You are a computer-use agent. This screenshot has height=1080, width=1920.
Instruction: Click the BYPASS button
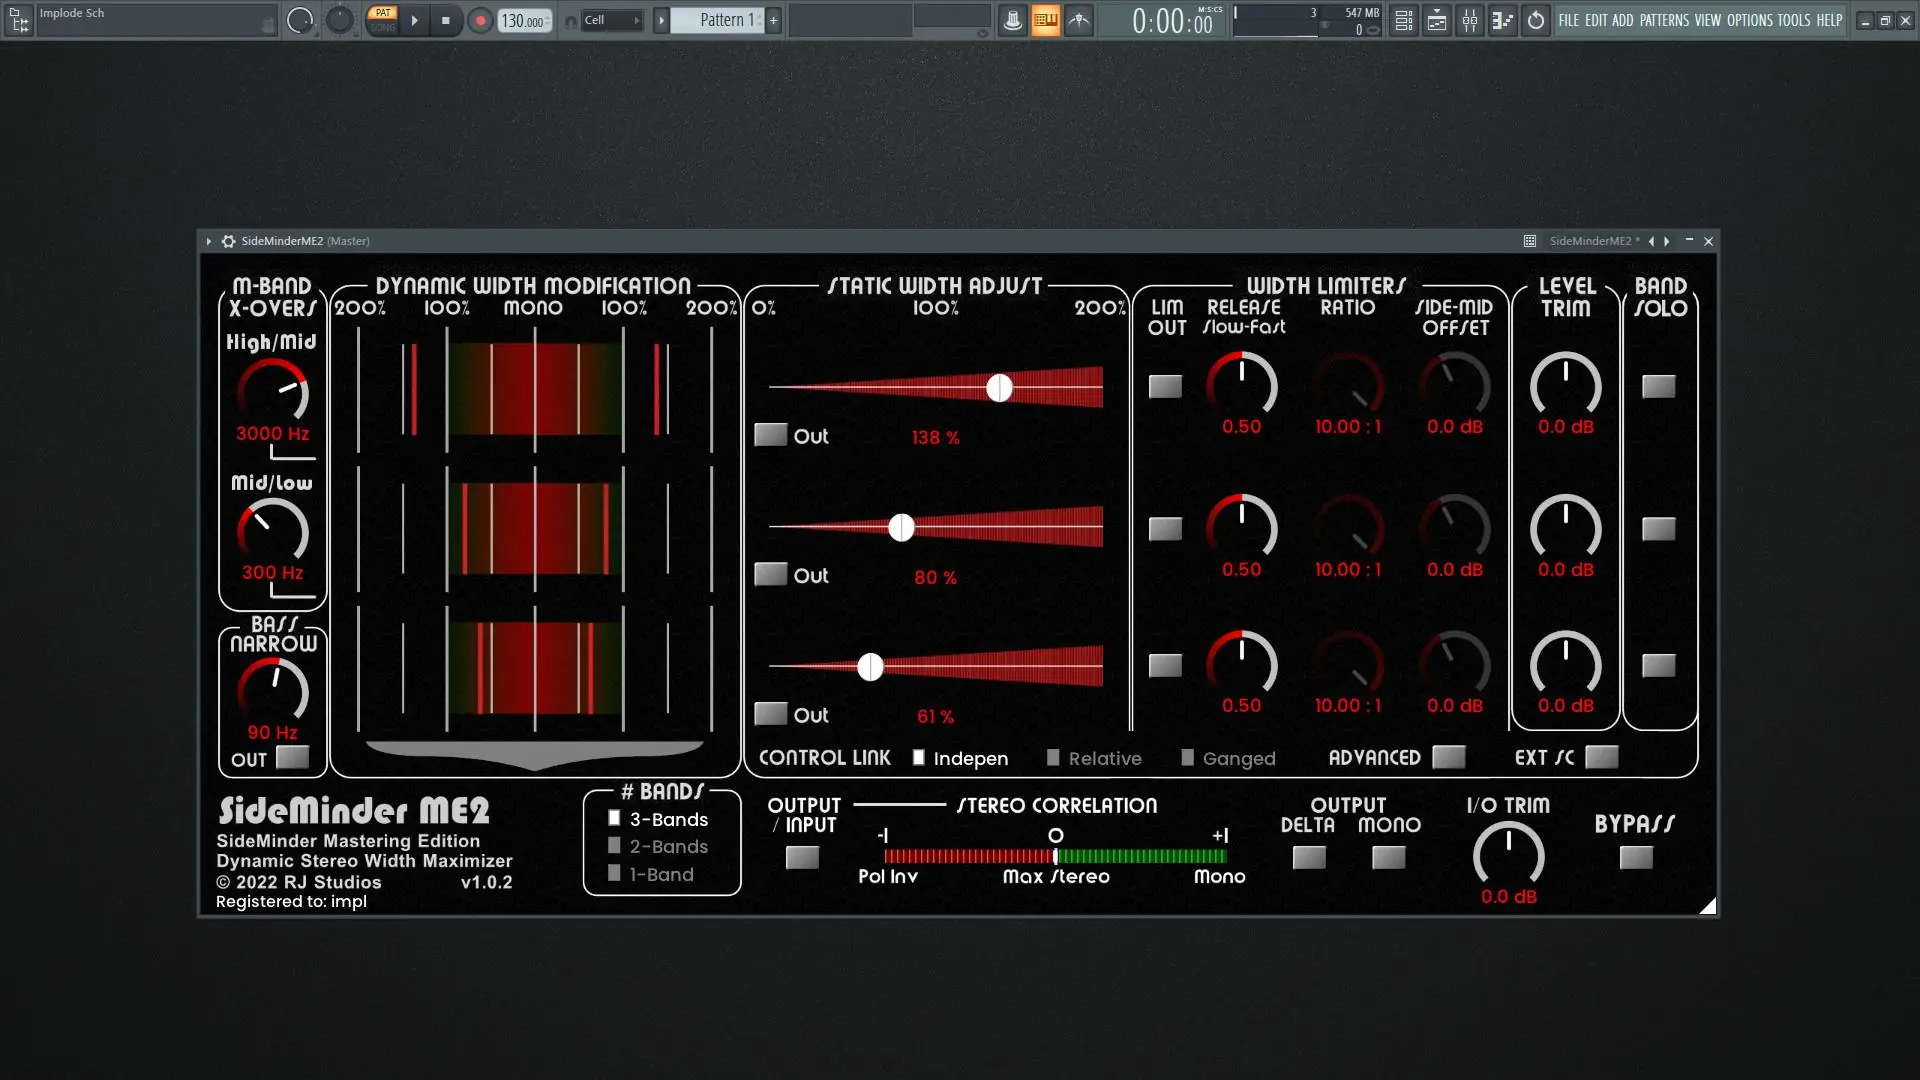click(1636, 857)
